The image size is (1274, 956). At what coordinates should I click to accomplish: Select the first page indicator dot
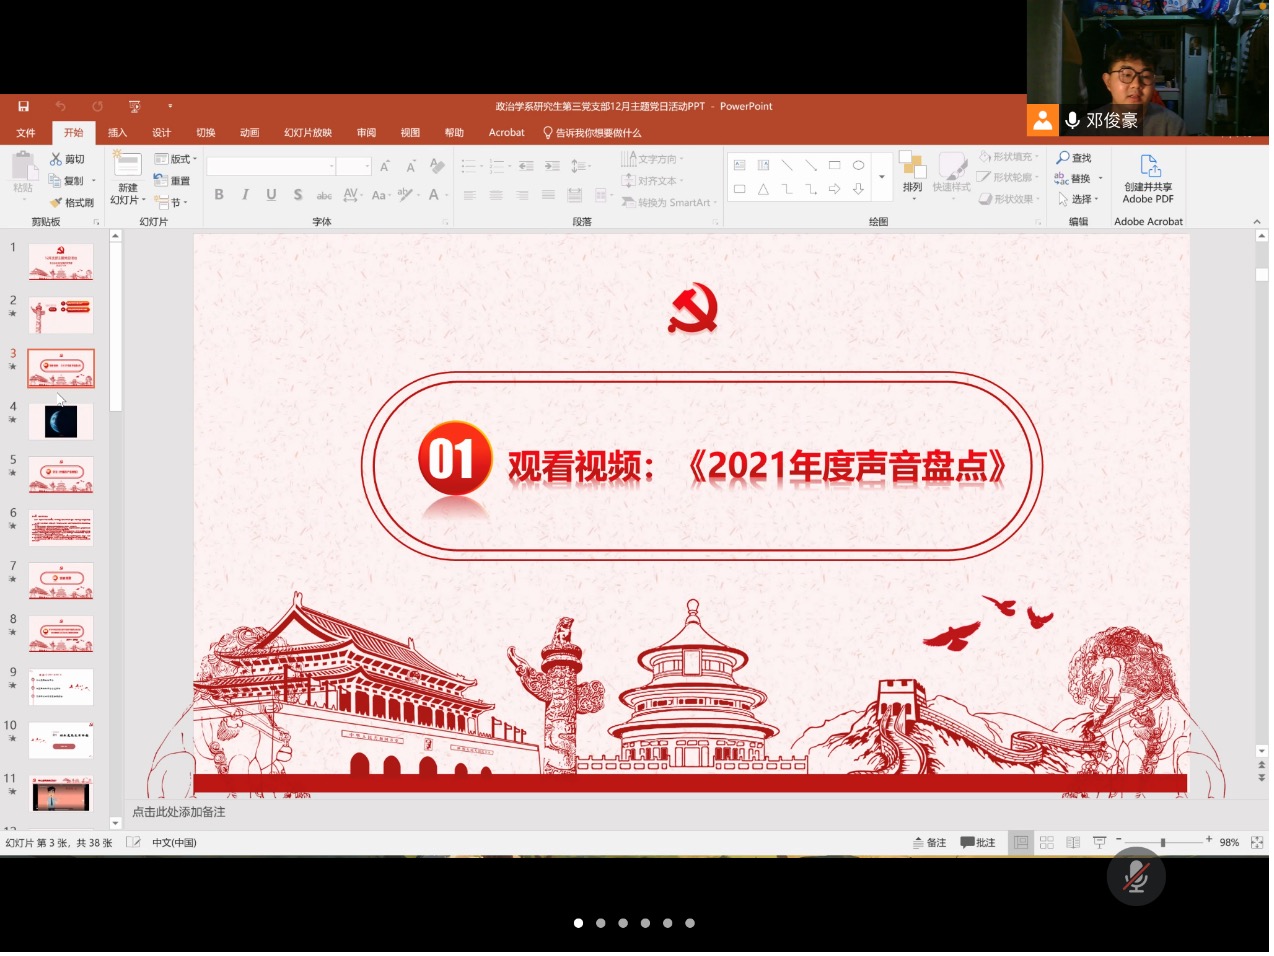578,923
